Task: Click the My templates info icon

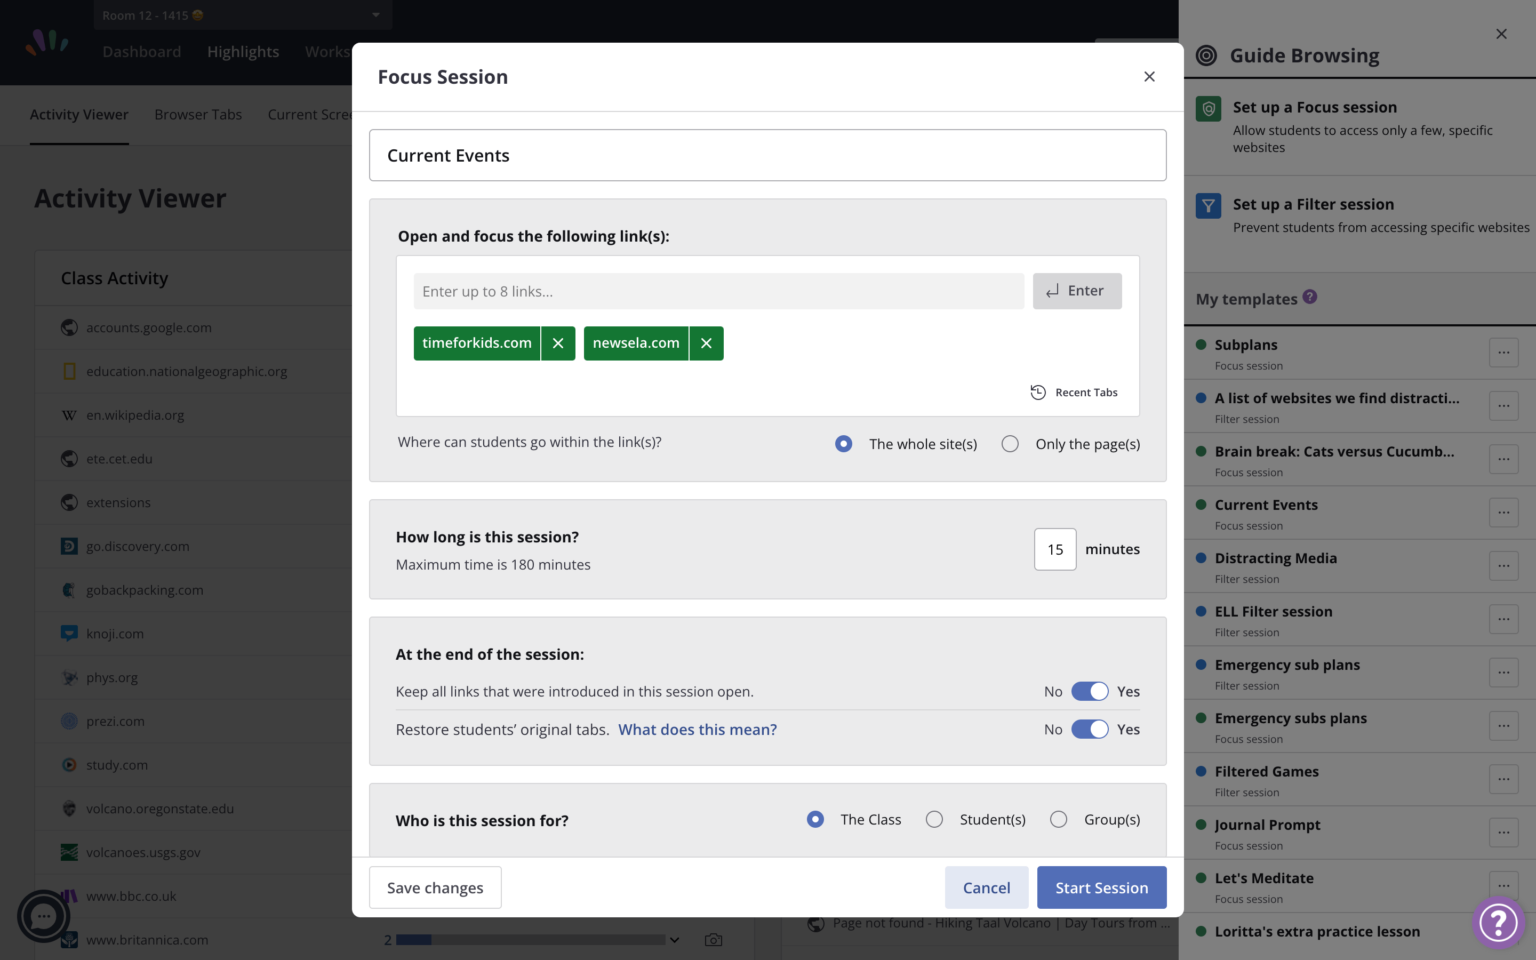Action: [1310, 297]
